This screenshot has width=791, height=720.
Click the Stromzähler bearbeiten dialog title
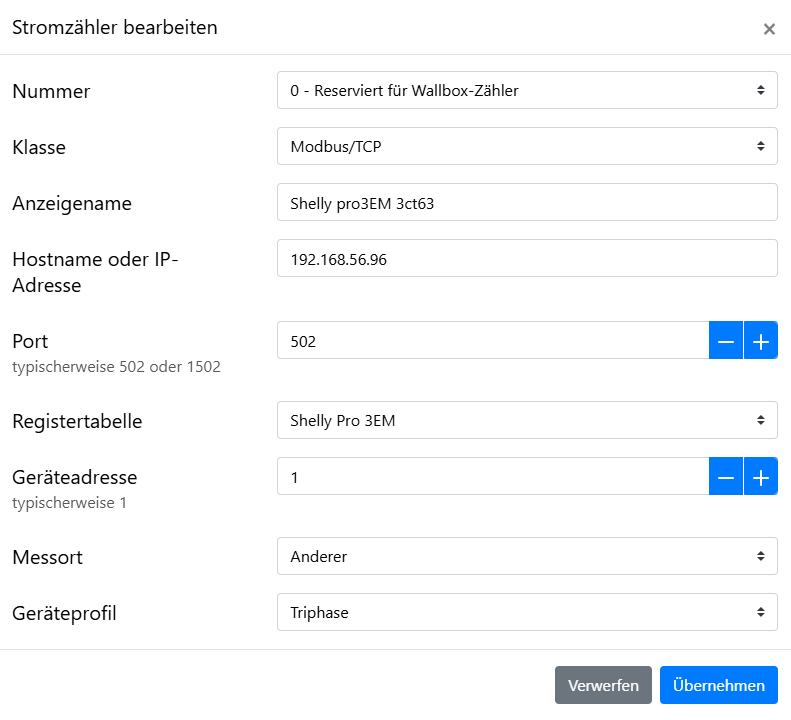pyautogui.click(x=114, y=28)
